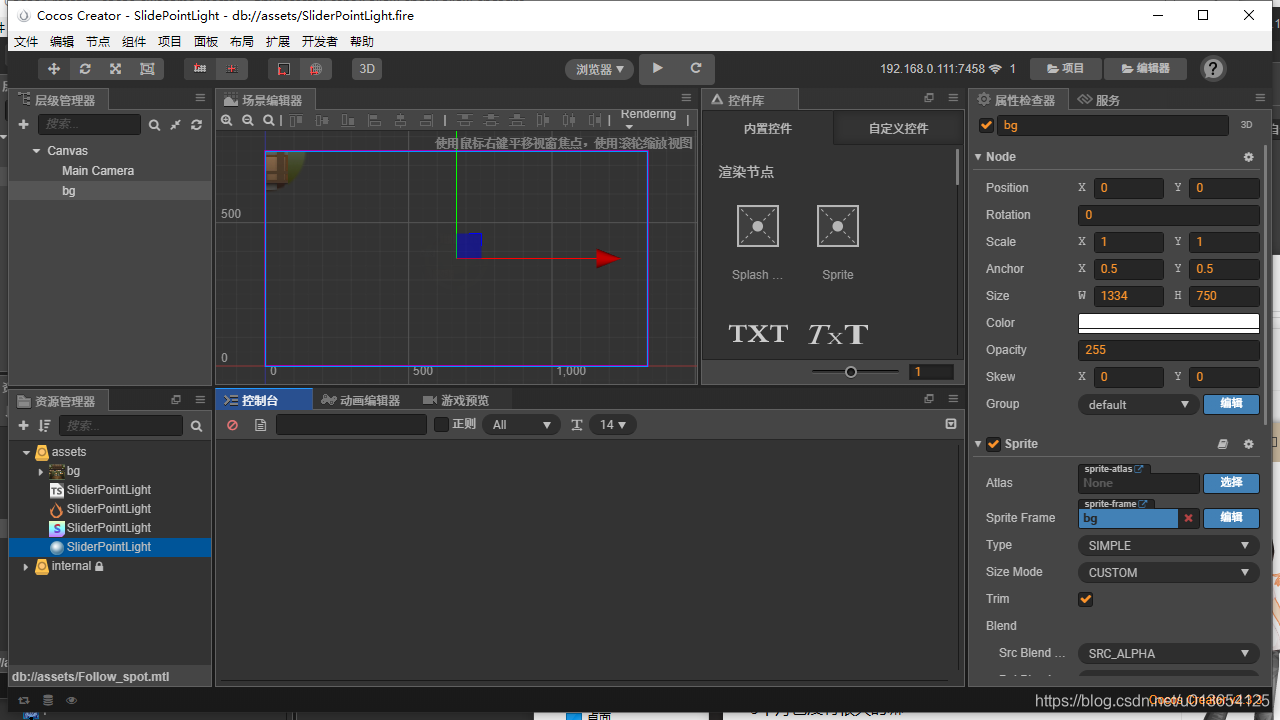Switch to the animation editor tab
This screenshot has width=1280, height=720.
pos(361,400)
